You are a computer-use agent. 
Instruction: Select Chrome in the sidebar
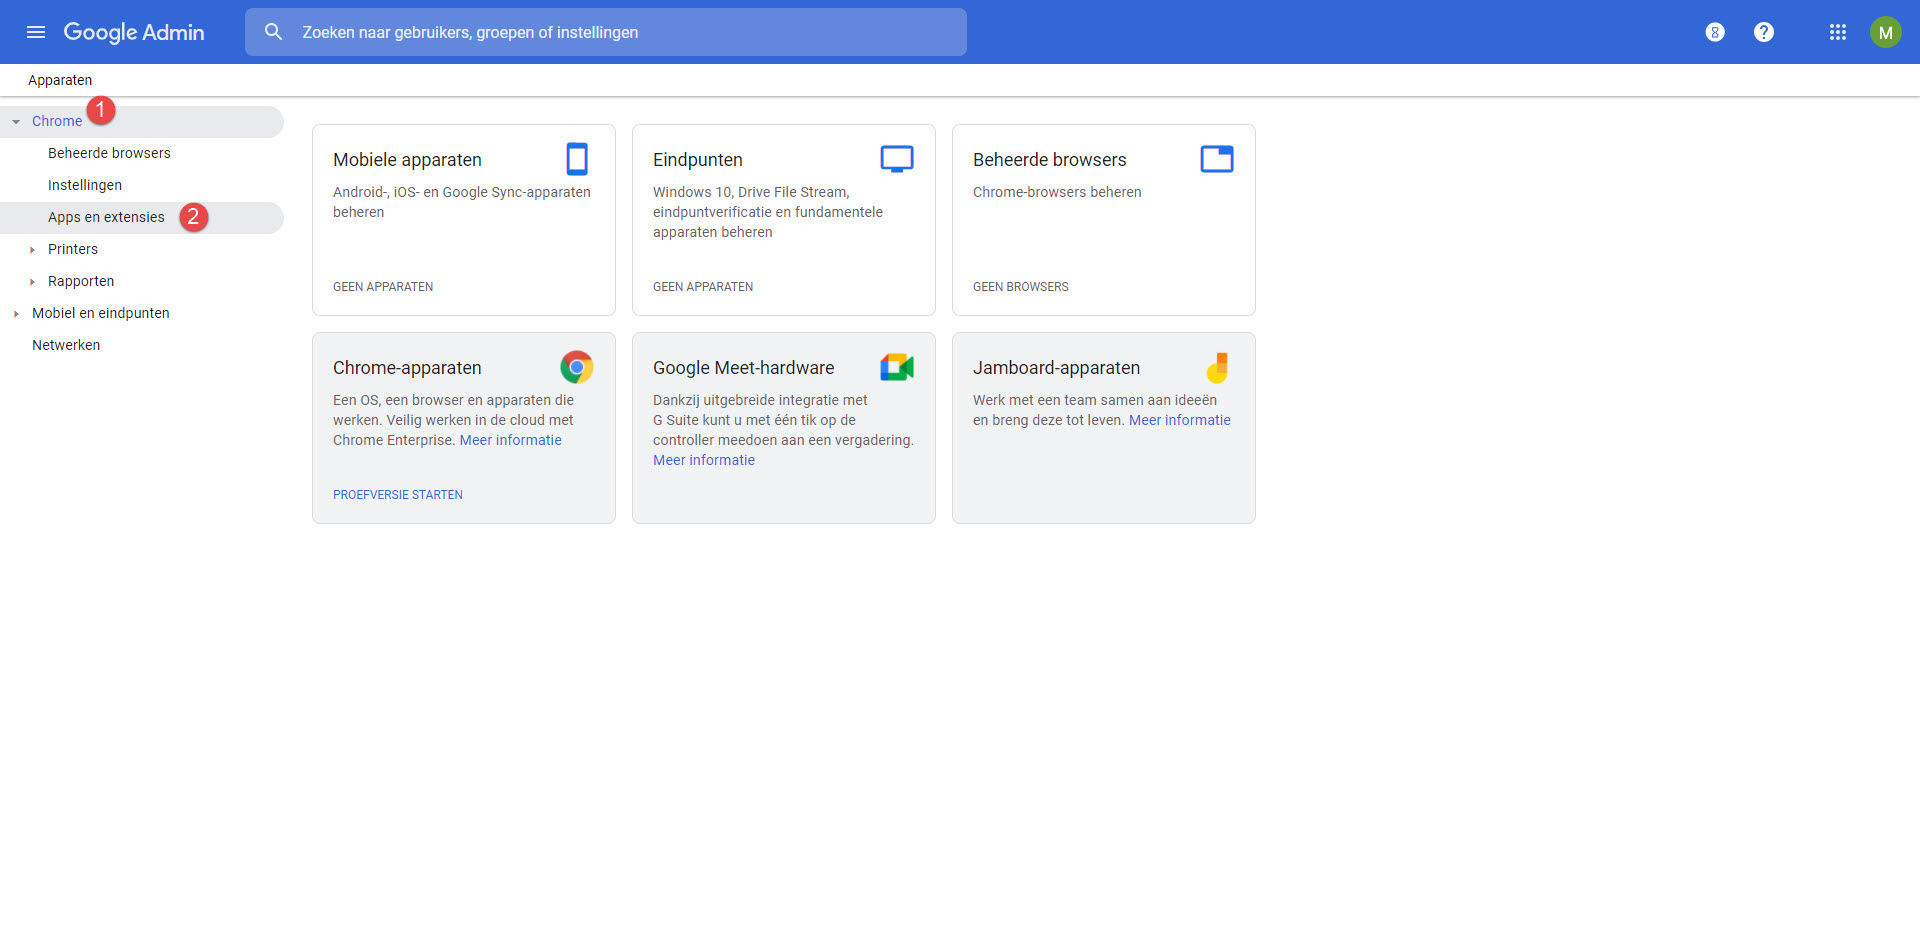(x=57, y=121)
